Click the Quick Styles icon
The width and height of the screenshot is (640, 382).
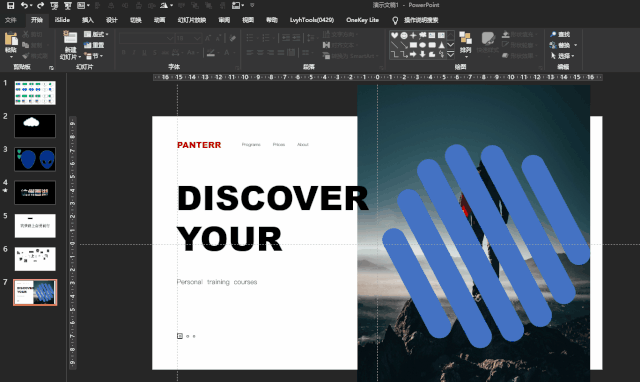[488, 38]
